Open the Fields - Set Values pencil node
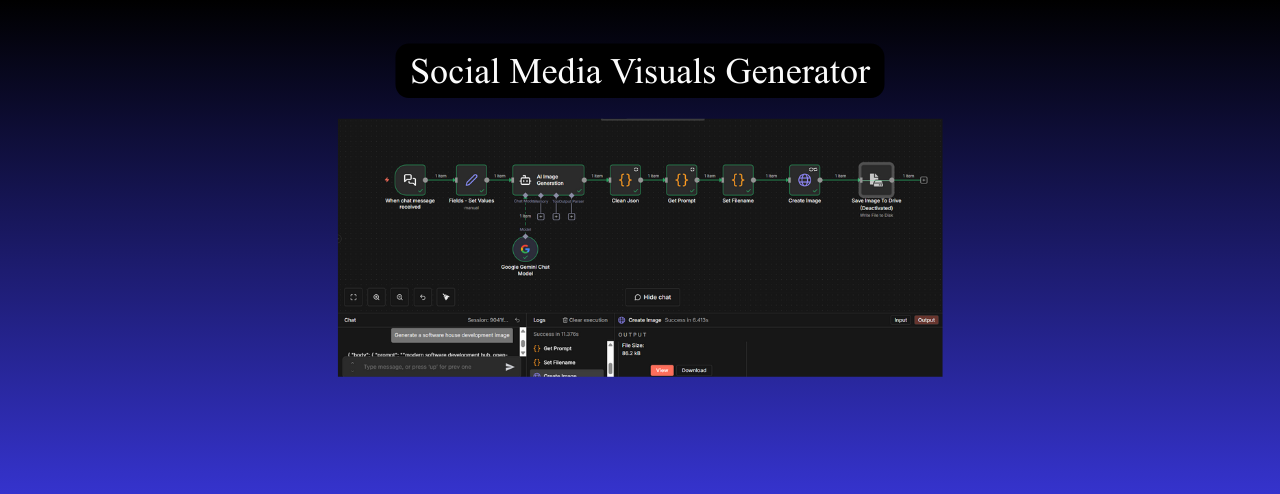Image resolution: width=1280 pixels, height=494 pixels. [471, 180]
